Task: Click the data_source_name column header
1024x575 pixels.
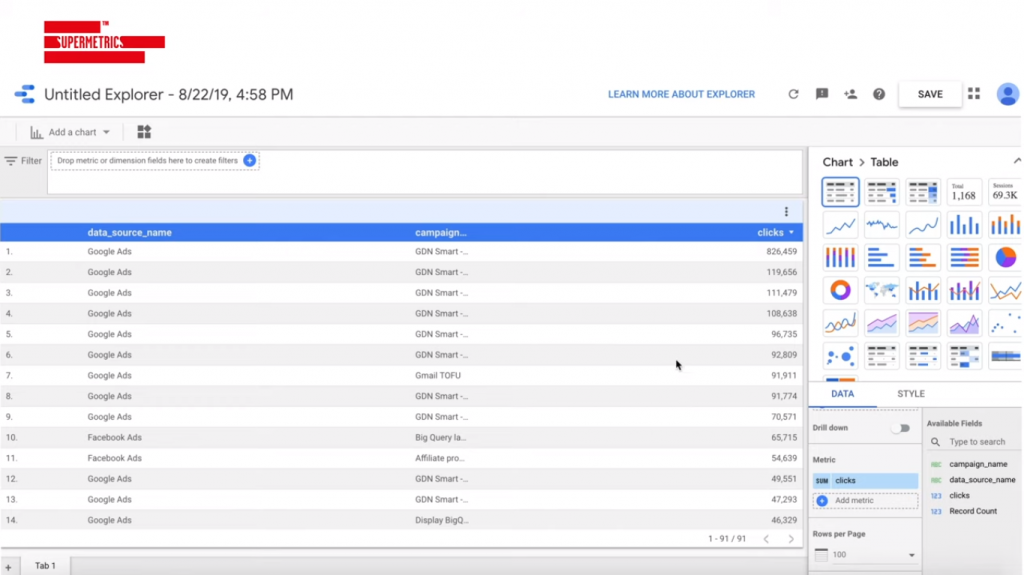Action: point(129,233)
